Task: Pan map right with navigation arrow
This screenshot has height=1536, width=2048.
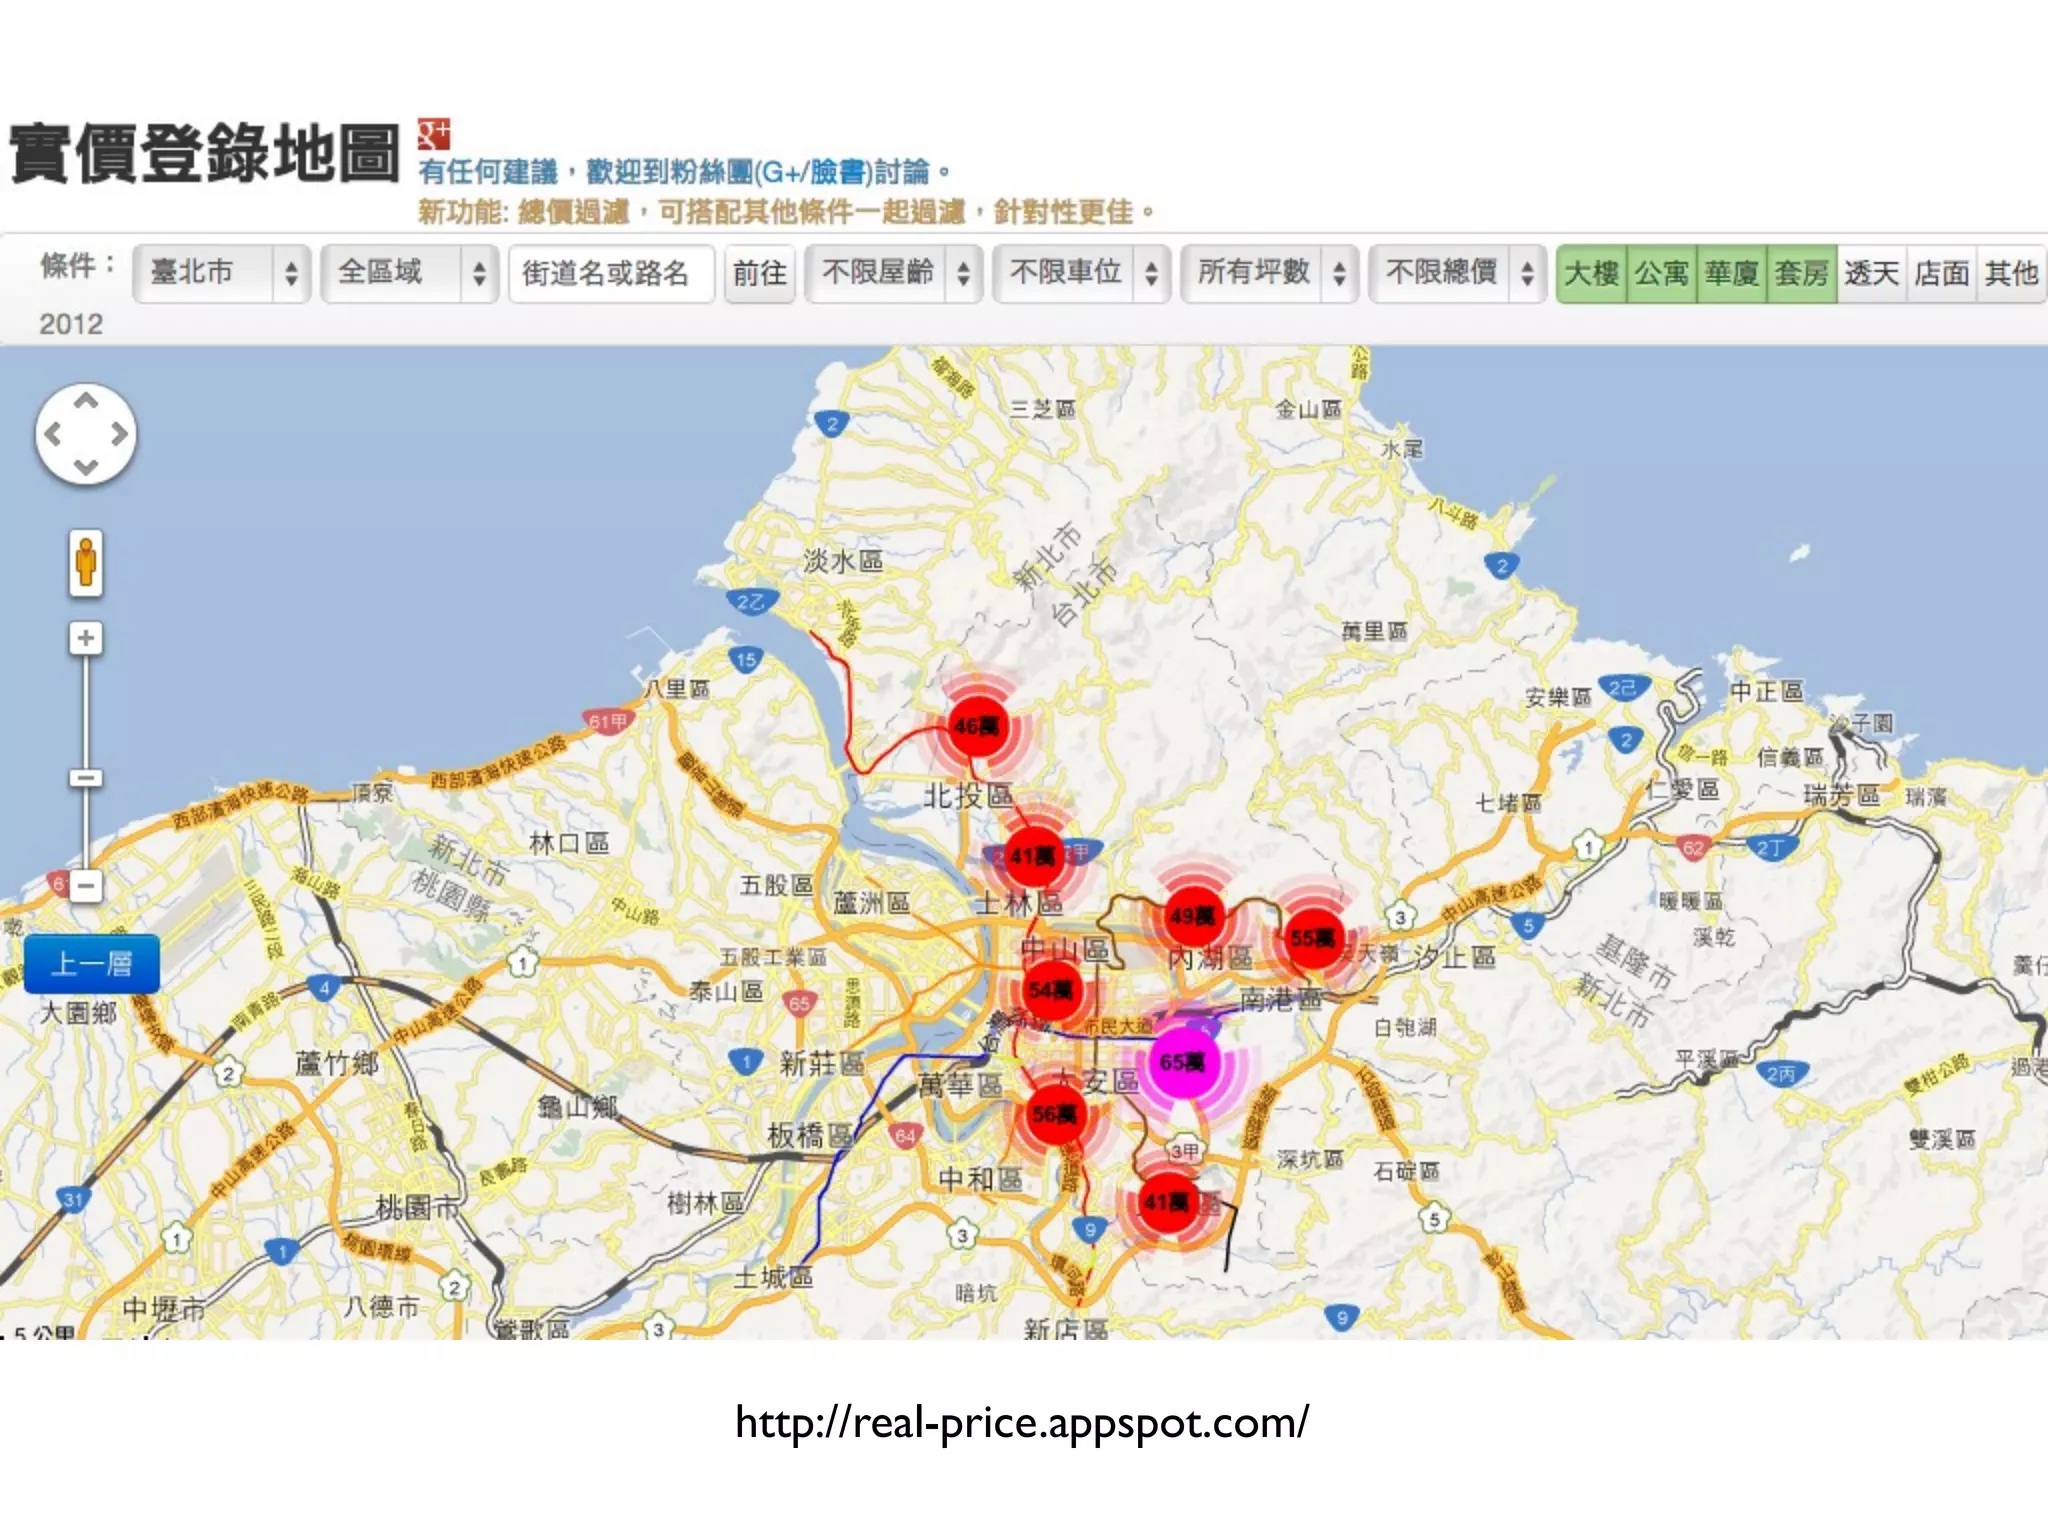Action: [120, 434]
